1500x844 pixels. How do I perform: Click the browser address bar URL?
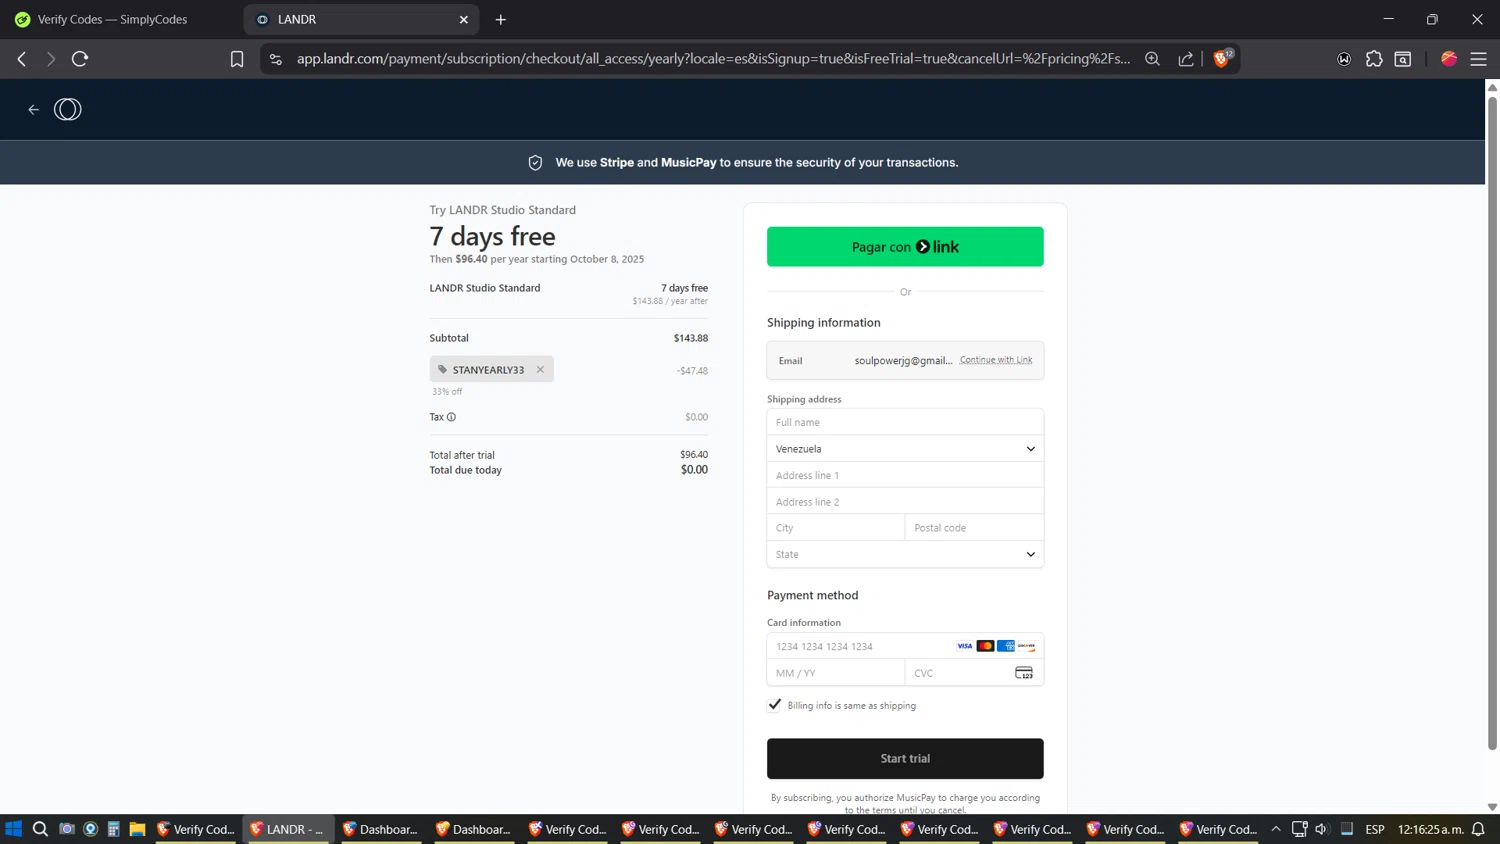tap(713, 59)
